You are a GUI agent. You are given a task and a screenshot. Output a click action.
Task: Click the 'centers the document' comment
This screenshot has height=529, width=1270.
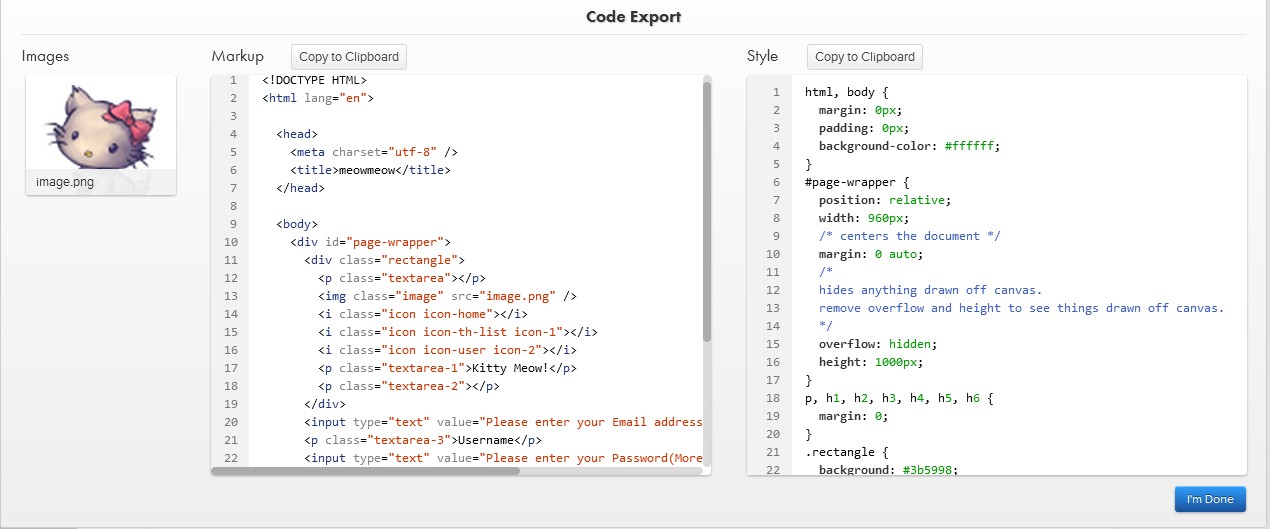(x=909, y=236)
